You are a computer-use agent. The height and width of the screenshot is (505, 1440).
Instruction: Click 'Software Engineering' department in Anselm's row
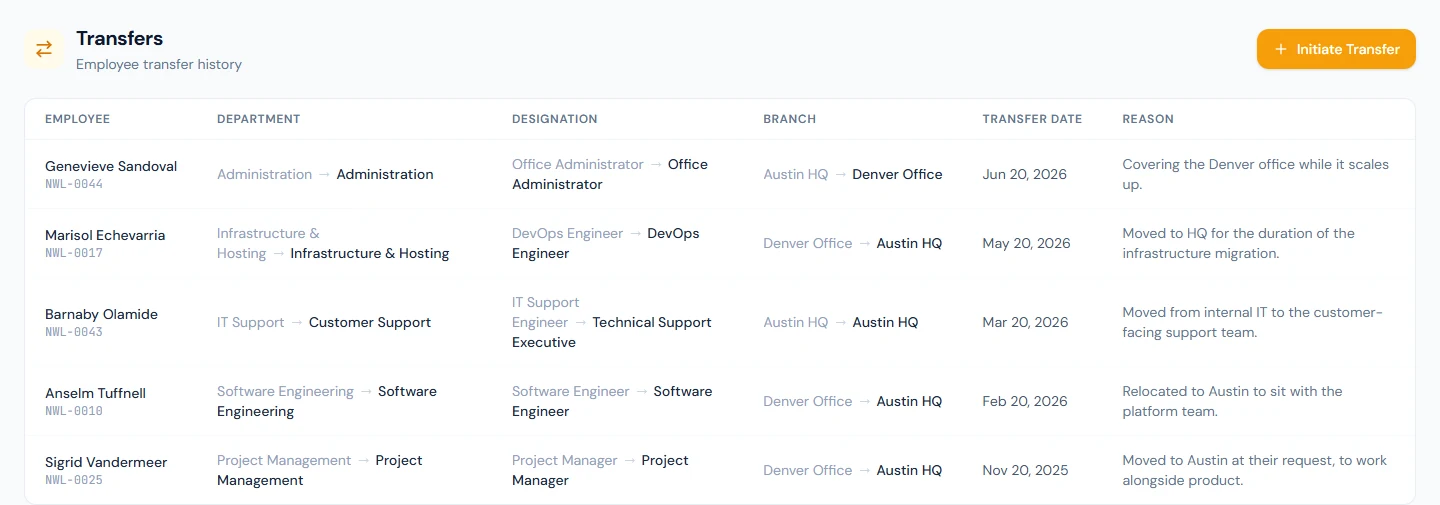[x=327, y=401]
